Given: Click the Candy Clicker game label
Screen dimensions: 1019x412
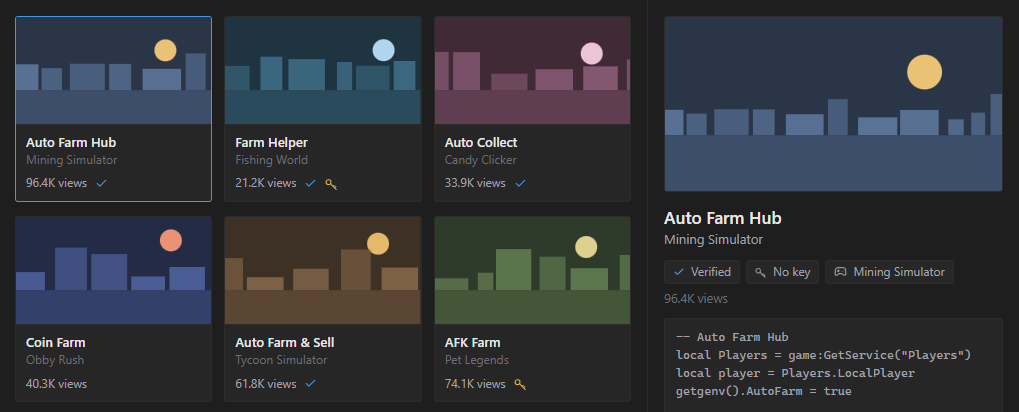Looking at the screenshot, I should click(x=481, y=160).
